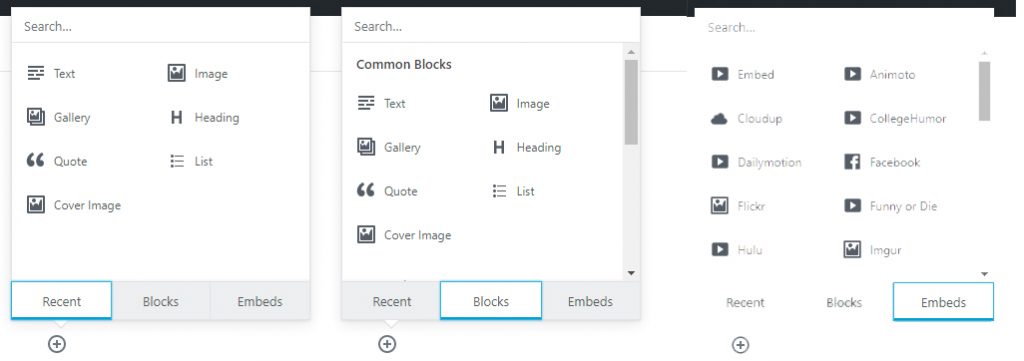
Task: Add a Flickr embed block
Action: (x=738, y=206)
